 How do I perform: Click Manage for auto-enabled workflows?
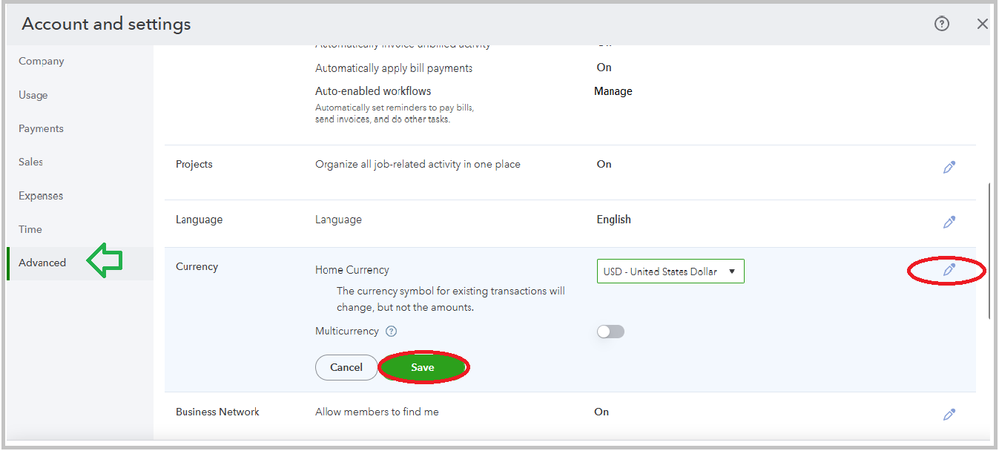613,91
